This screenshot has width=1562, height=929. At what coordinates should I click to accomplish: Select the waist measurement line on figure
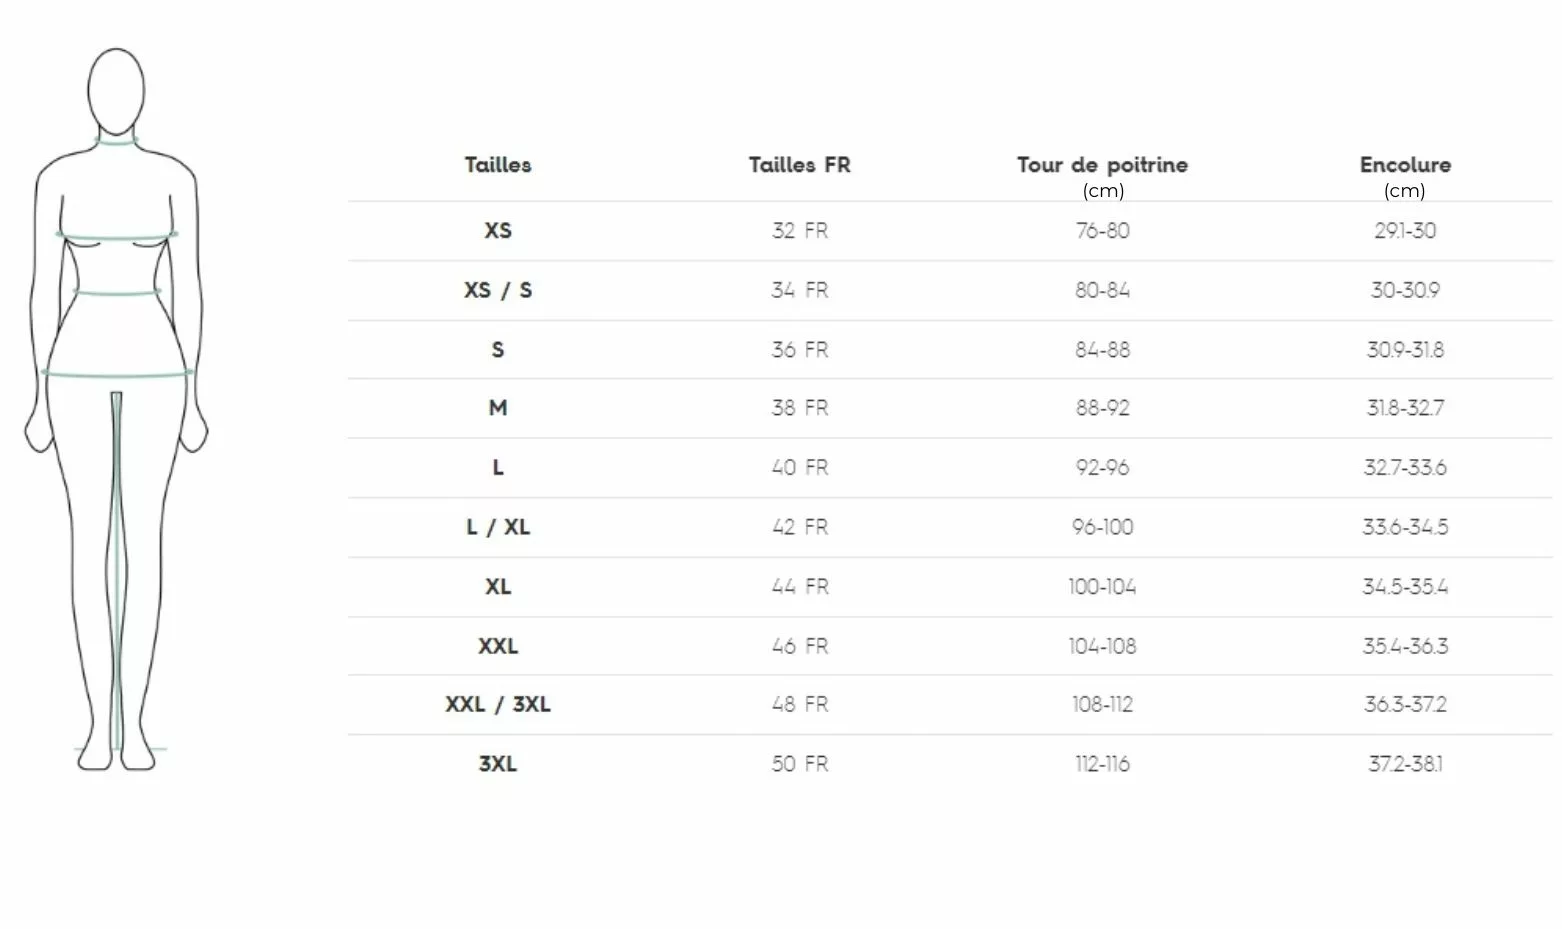click(x=117, y=293)
